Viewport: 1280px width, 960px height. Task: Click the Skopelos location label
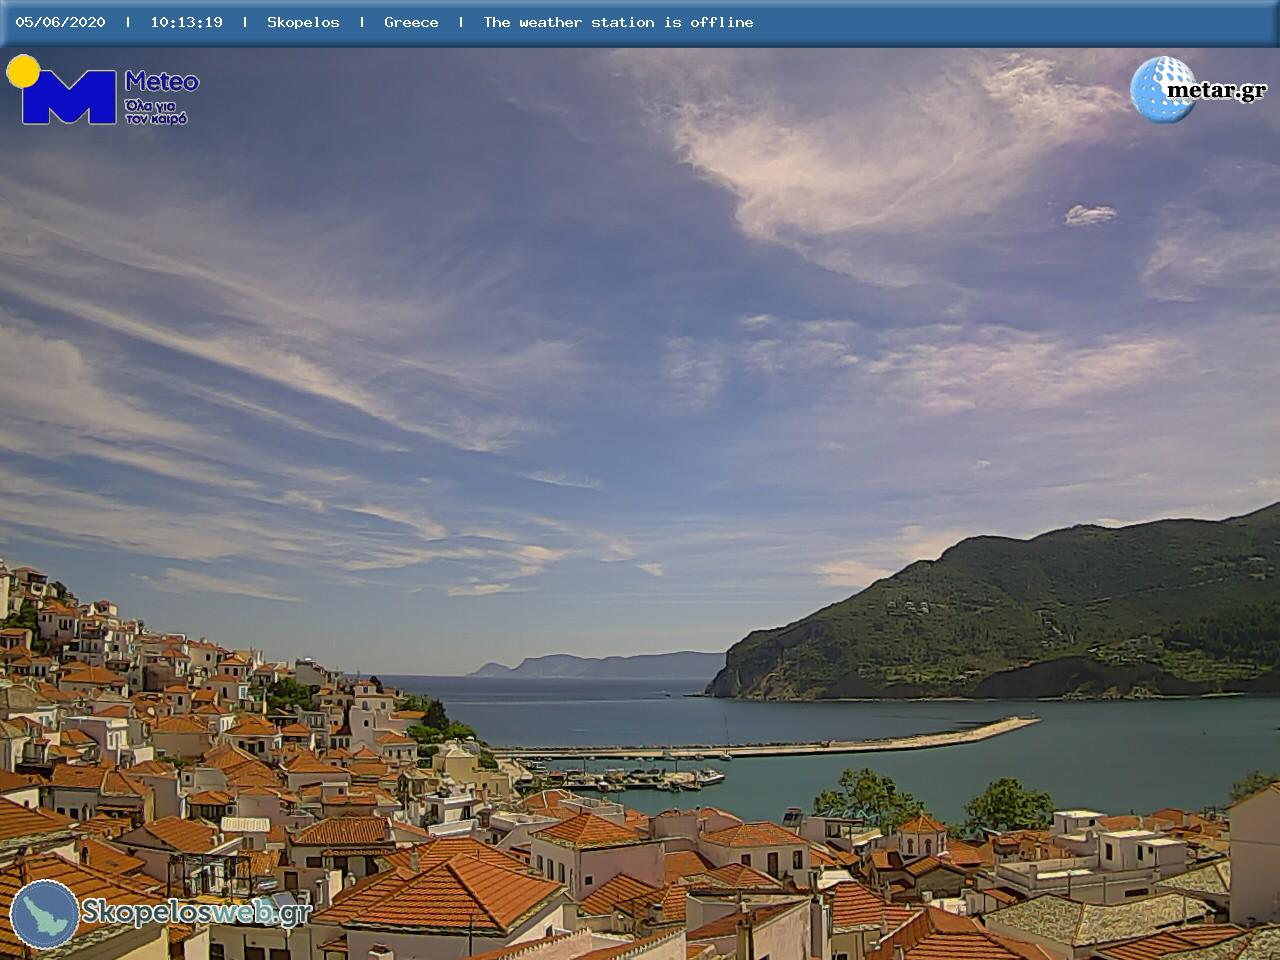(x=303, y=22)
